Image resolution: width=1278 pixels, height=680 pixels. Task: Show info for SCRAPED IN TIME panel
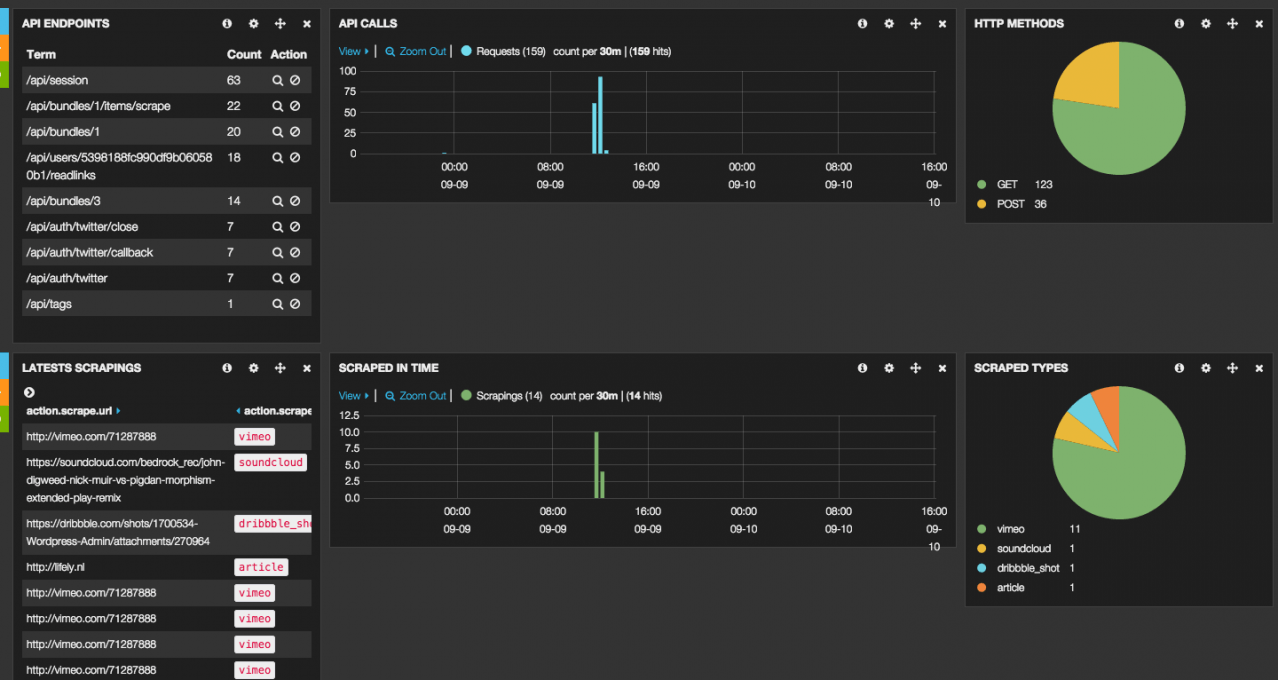862,368
